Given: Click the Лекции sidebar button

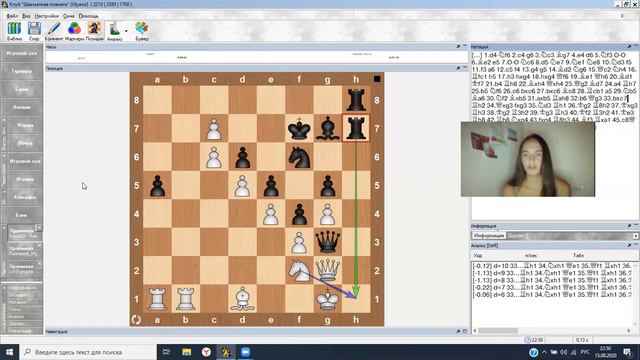Looking at the screenshot, I should point(22,107).
